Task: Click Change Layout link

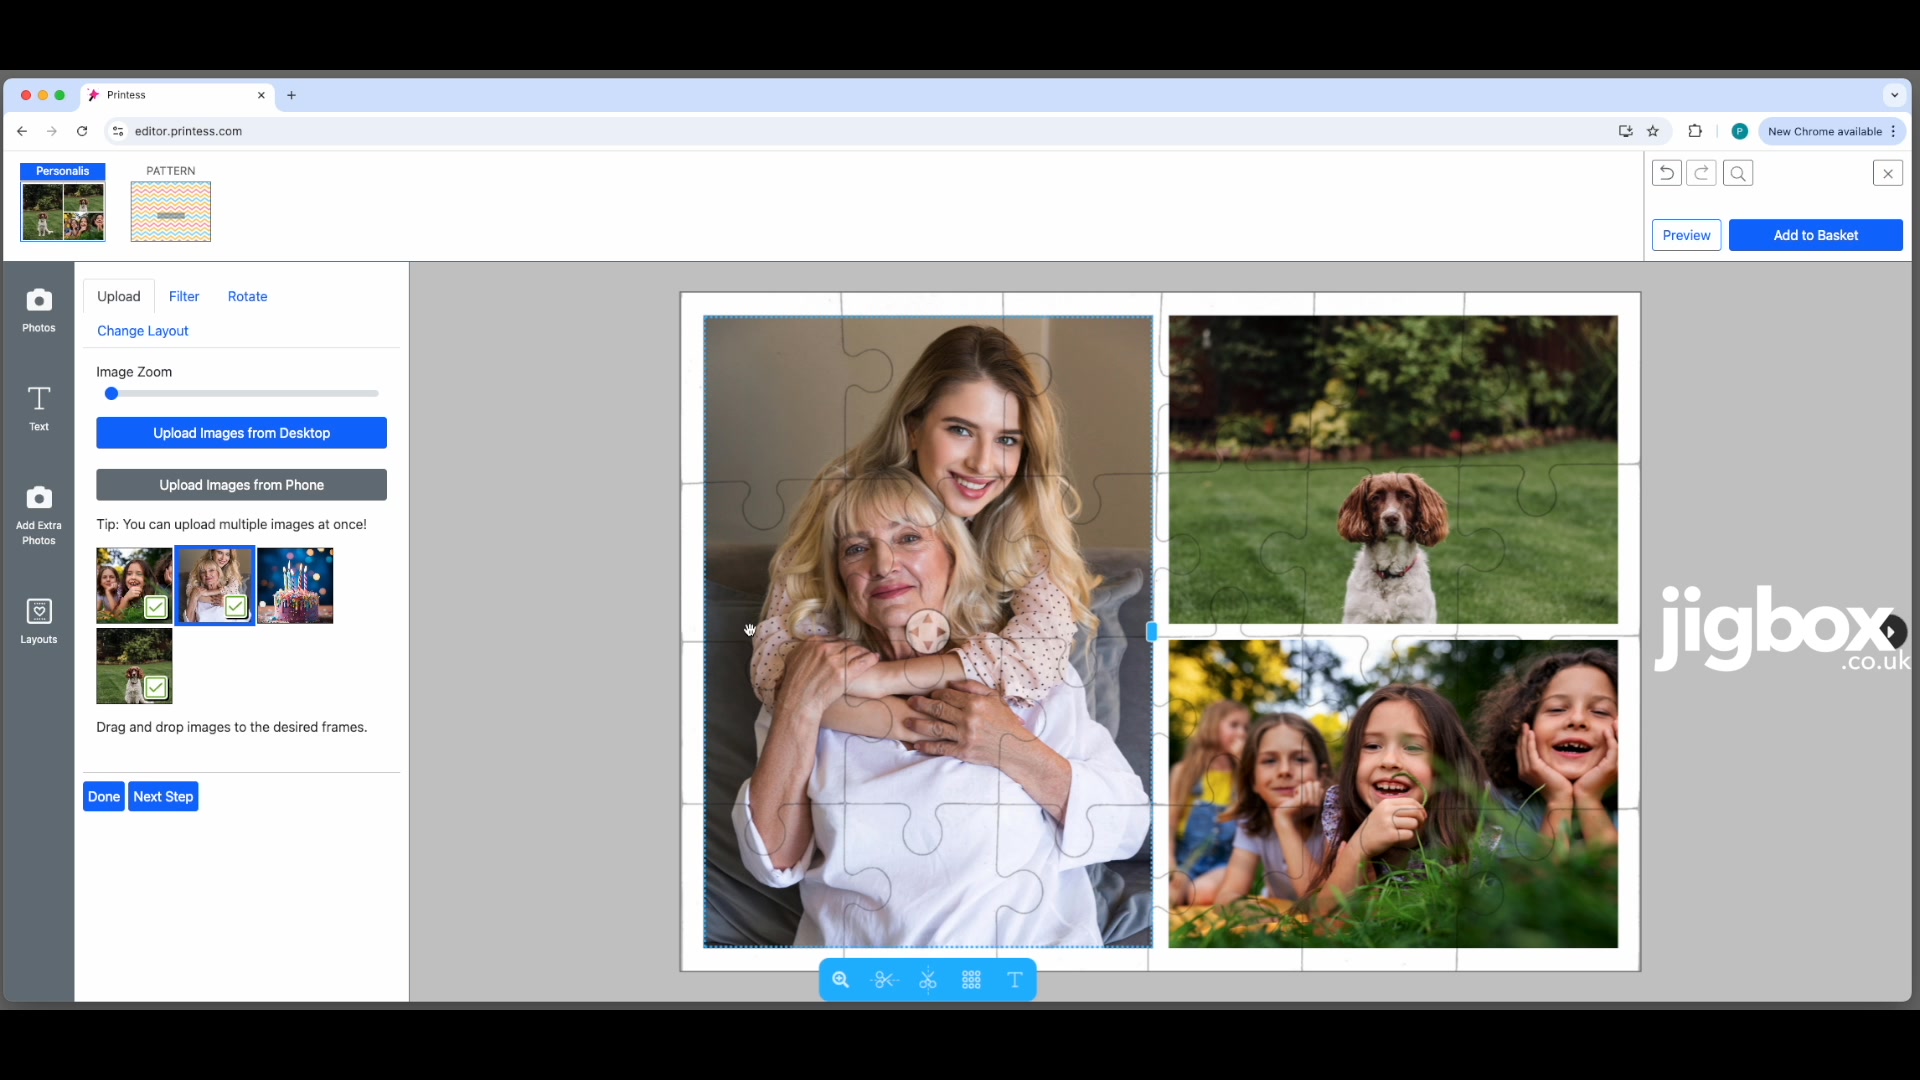Action: click(x=143, y=331)
